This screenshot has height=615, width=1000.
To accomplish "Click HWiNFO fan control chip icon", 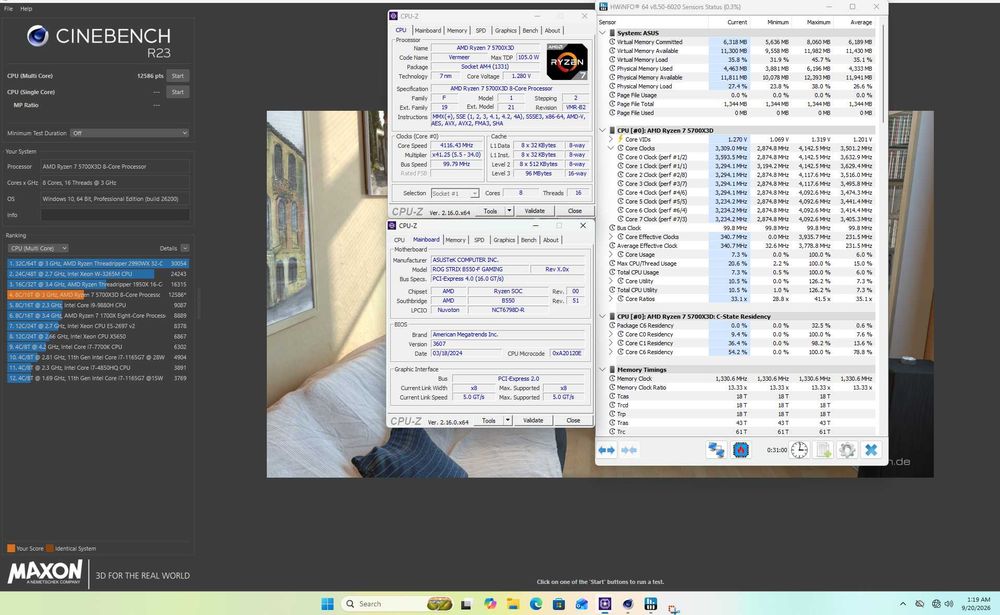I will pos(740,450).
